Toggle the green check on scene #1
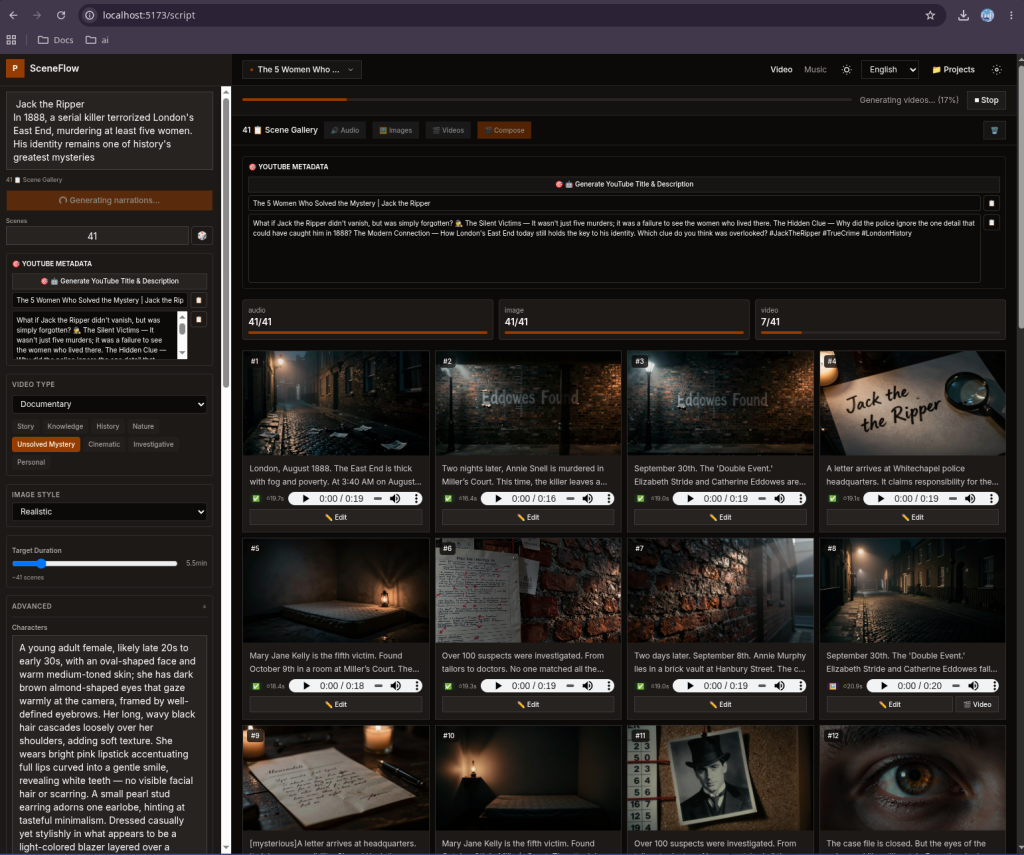Image resolution: width=1024 pixels, height=855 pixels. click(x=256, y=498)
